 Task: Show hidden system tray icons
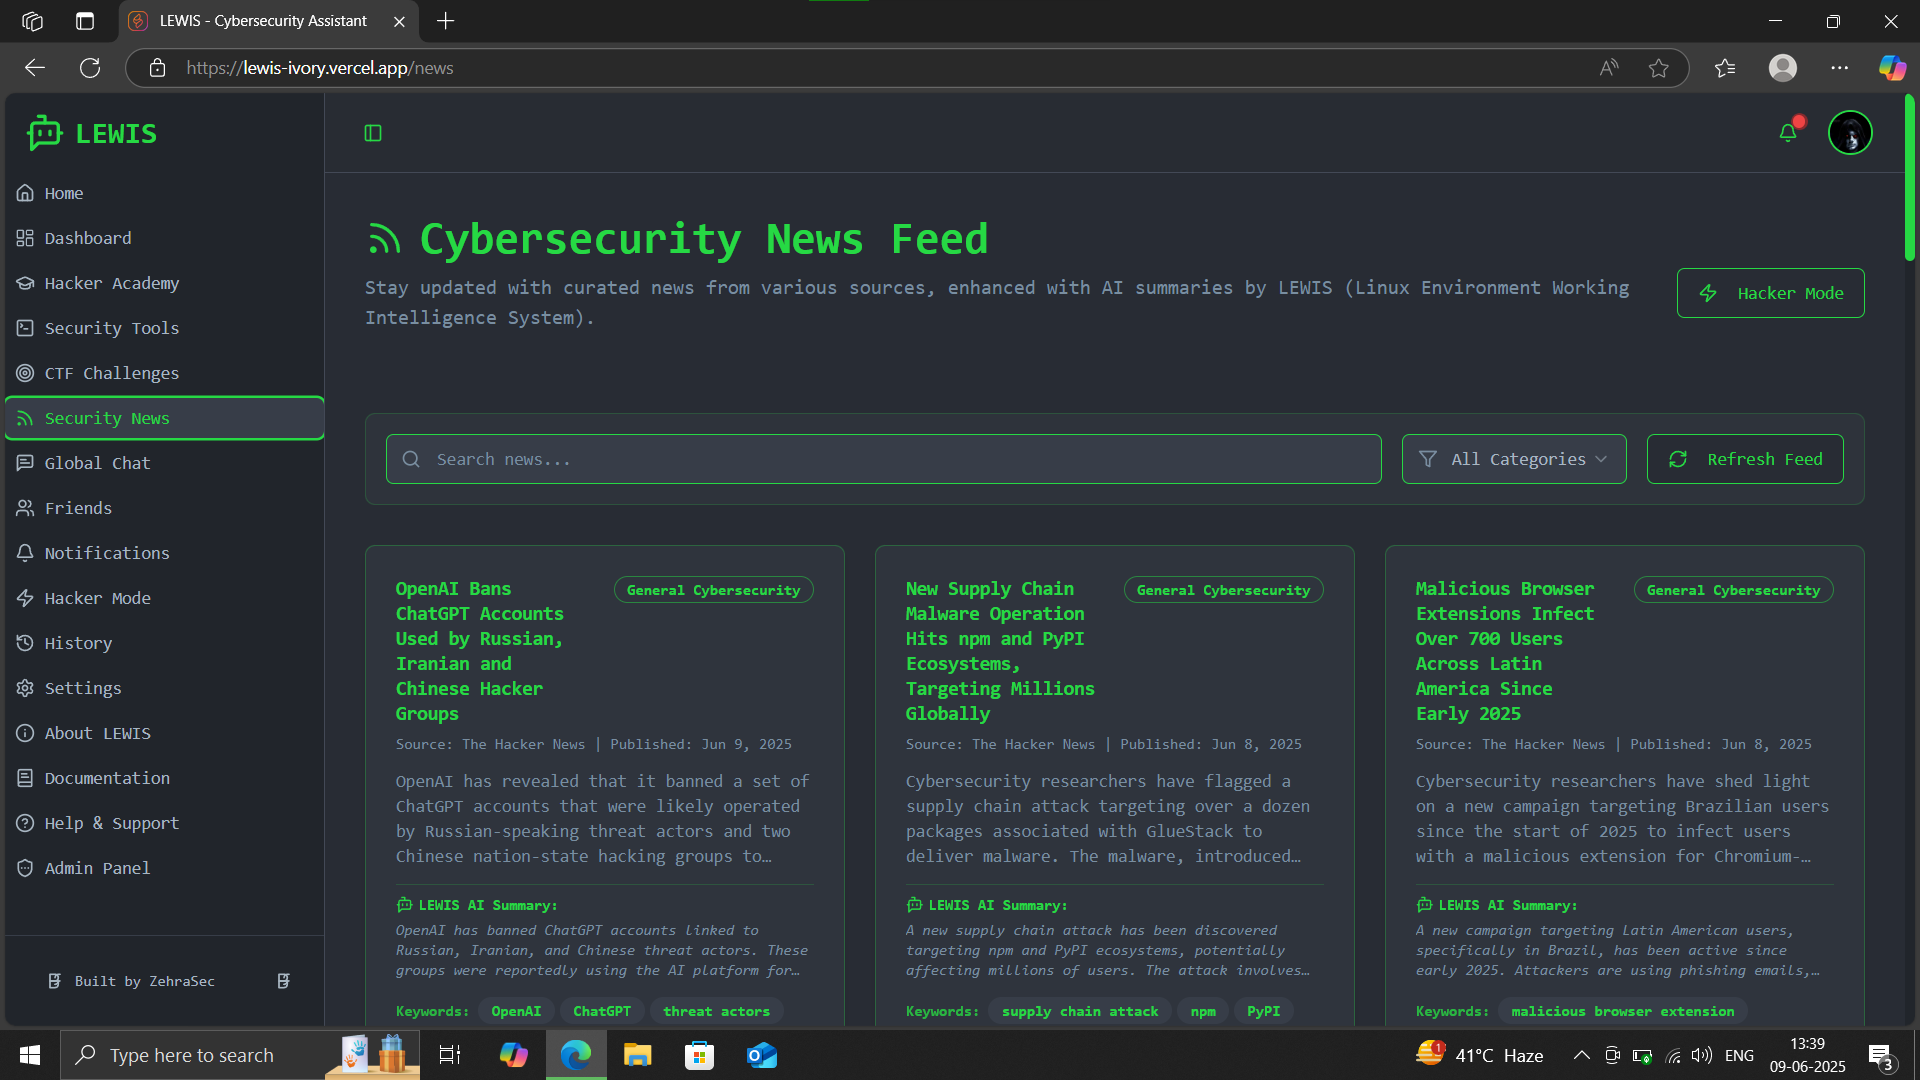coord(1581,1055)
